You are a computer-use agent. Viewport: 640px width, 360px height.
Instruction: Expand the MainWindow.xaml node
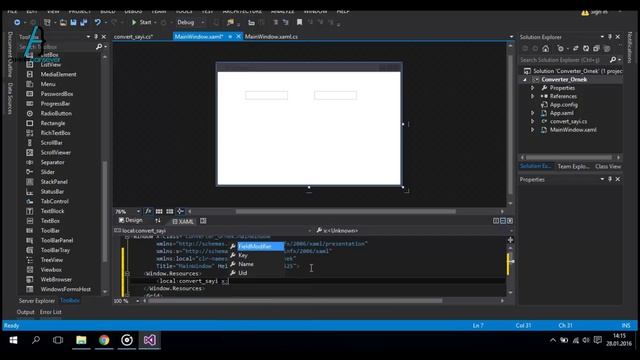click(533, 130)
